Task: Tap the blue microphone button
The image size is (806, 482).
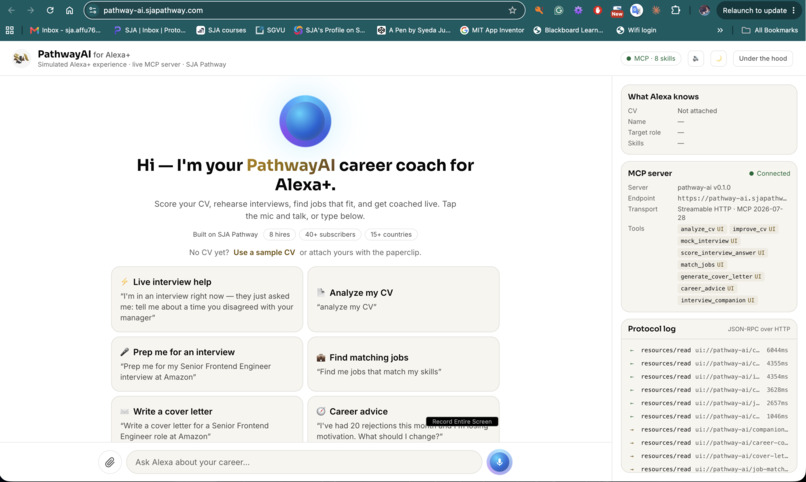Action: 499,462
